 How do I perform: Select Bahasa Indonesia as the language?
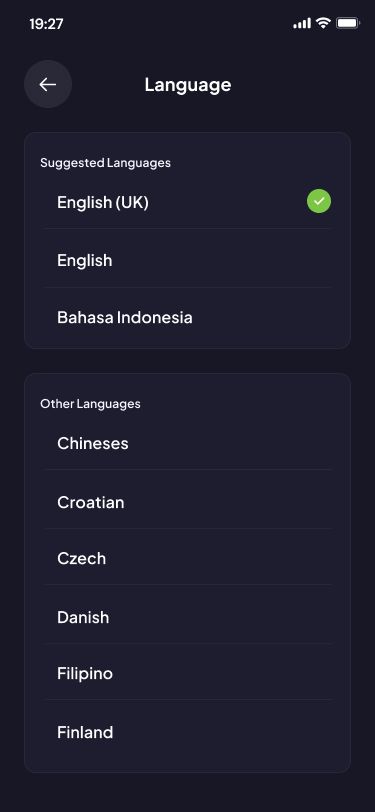(188, 317)
